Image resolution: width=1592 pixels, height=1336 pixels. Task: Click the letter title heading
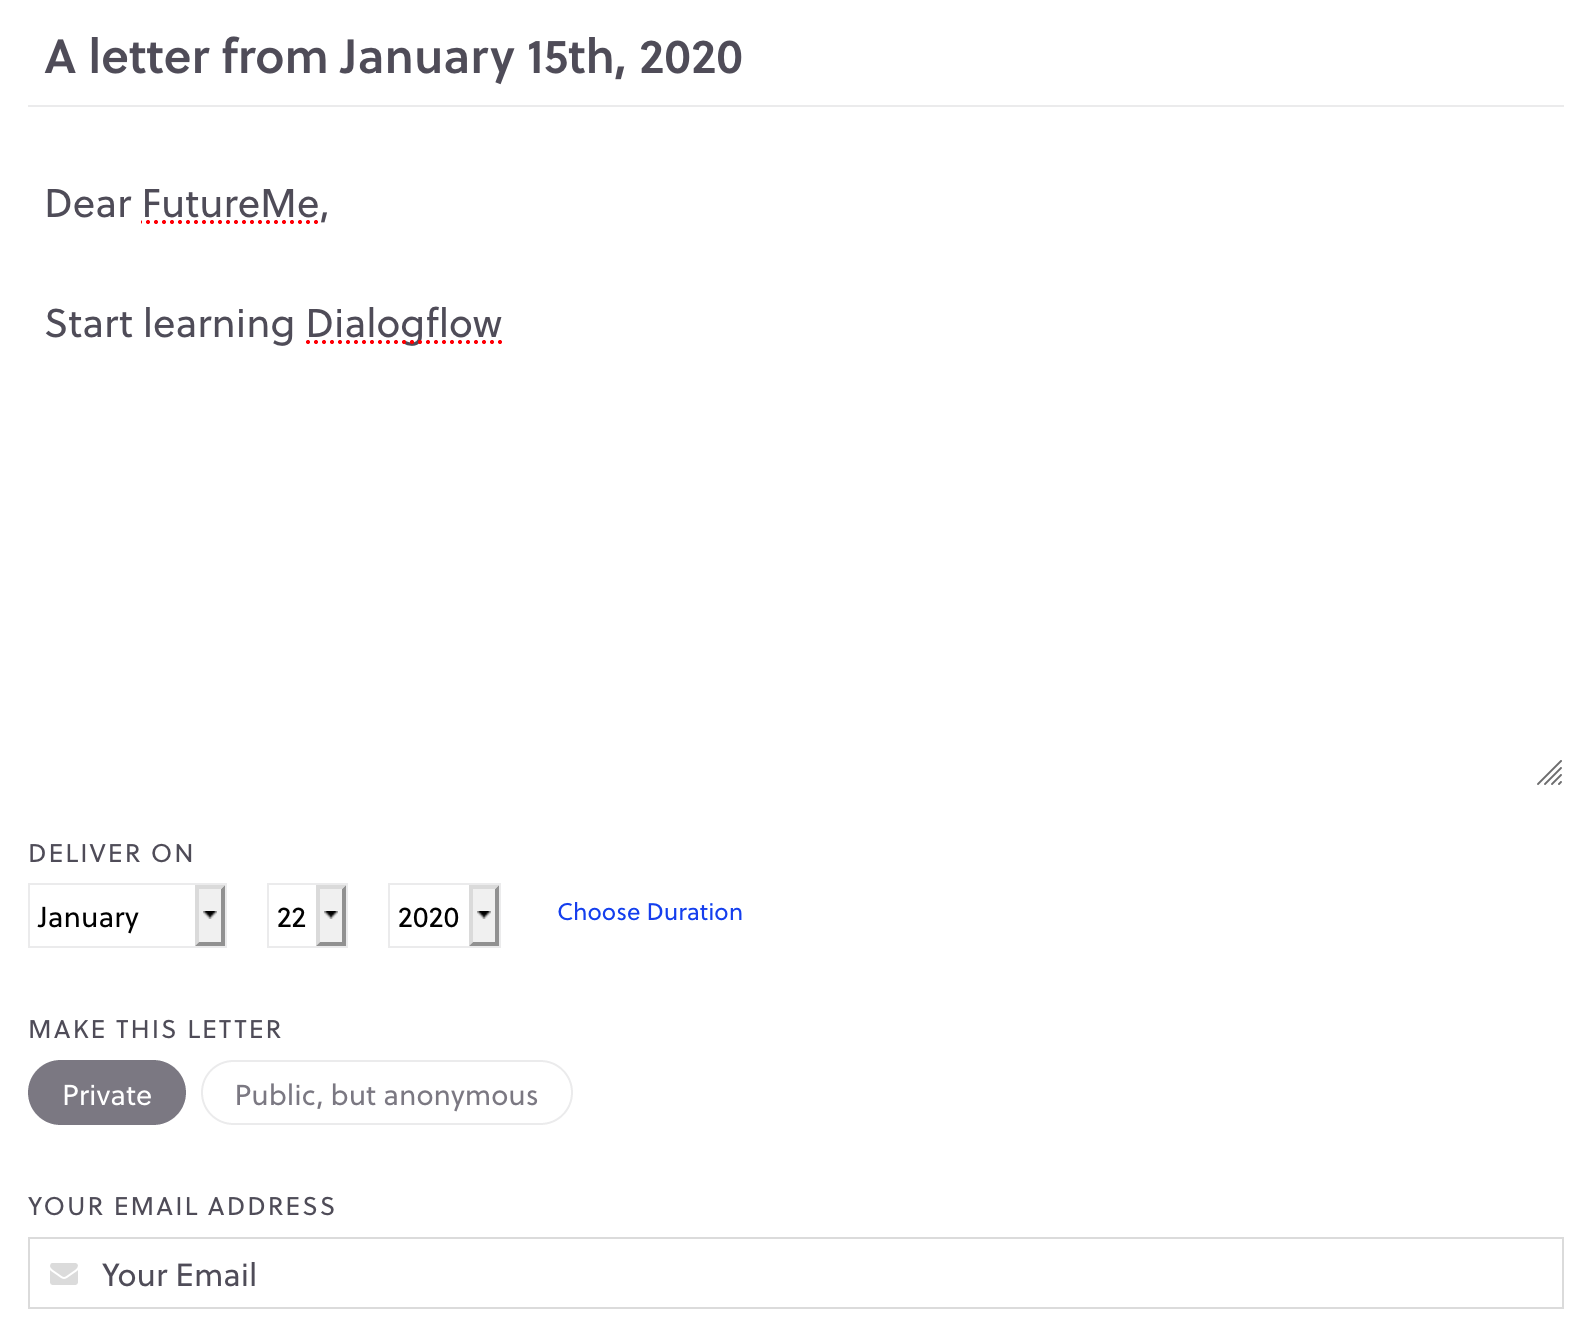click(393, 57)
